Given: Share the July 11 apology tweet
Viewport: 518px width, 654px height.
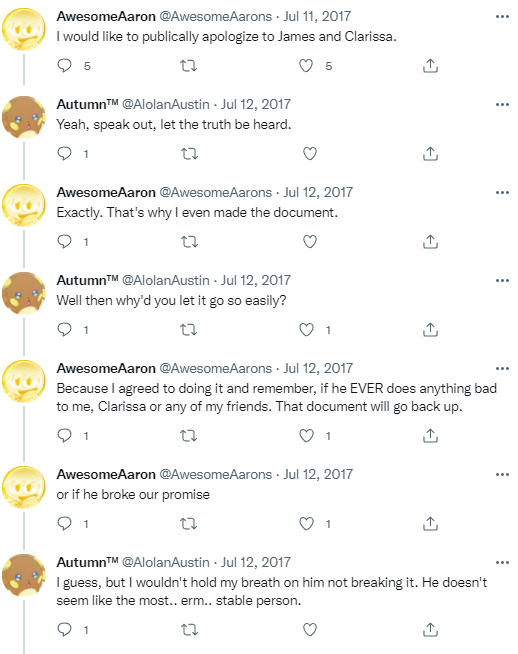Looking at the screenshot, I should [x=430, y=65].
